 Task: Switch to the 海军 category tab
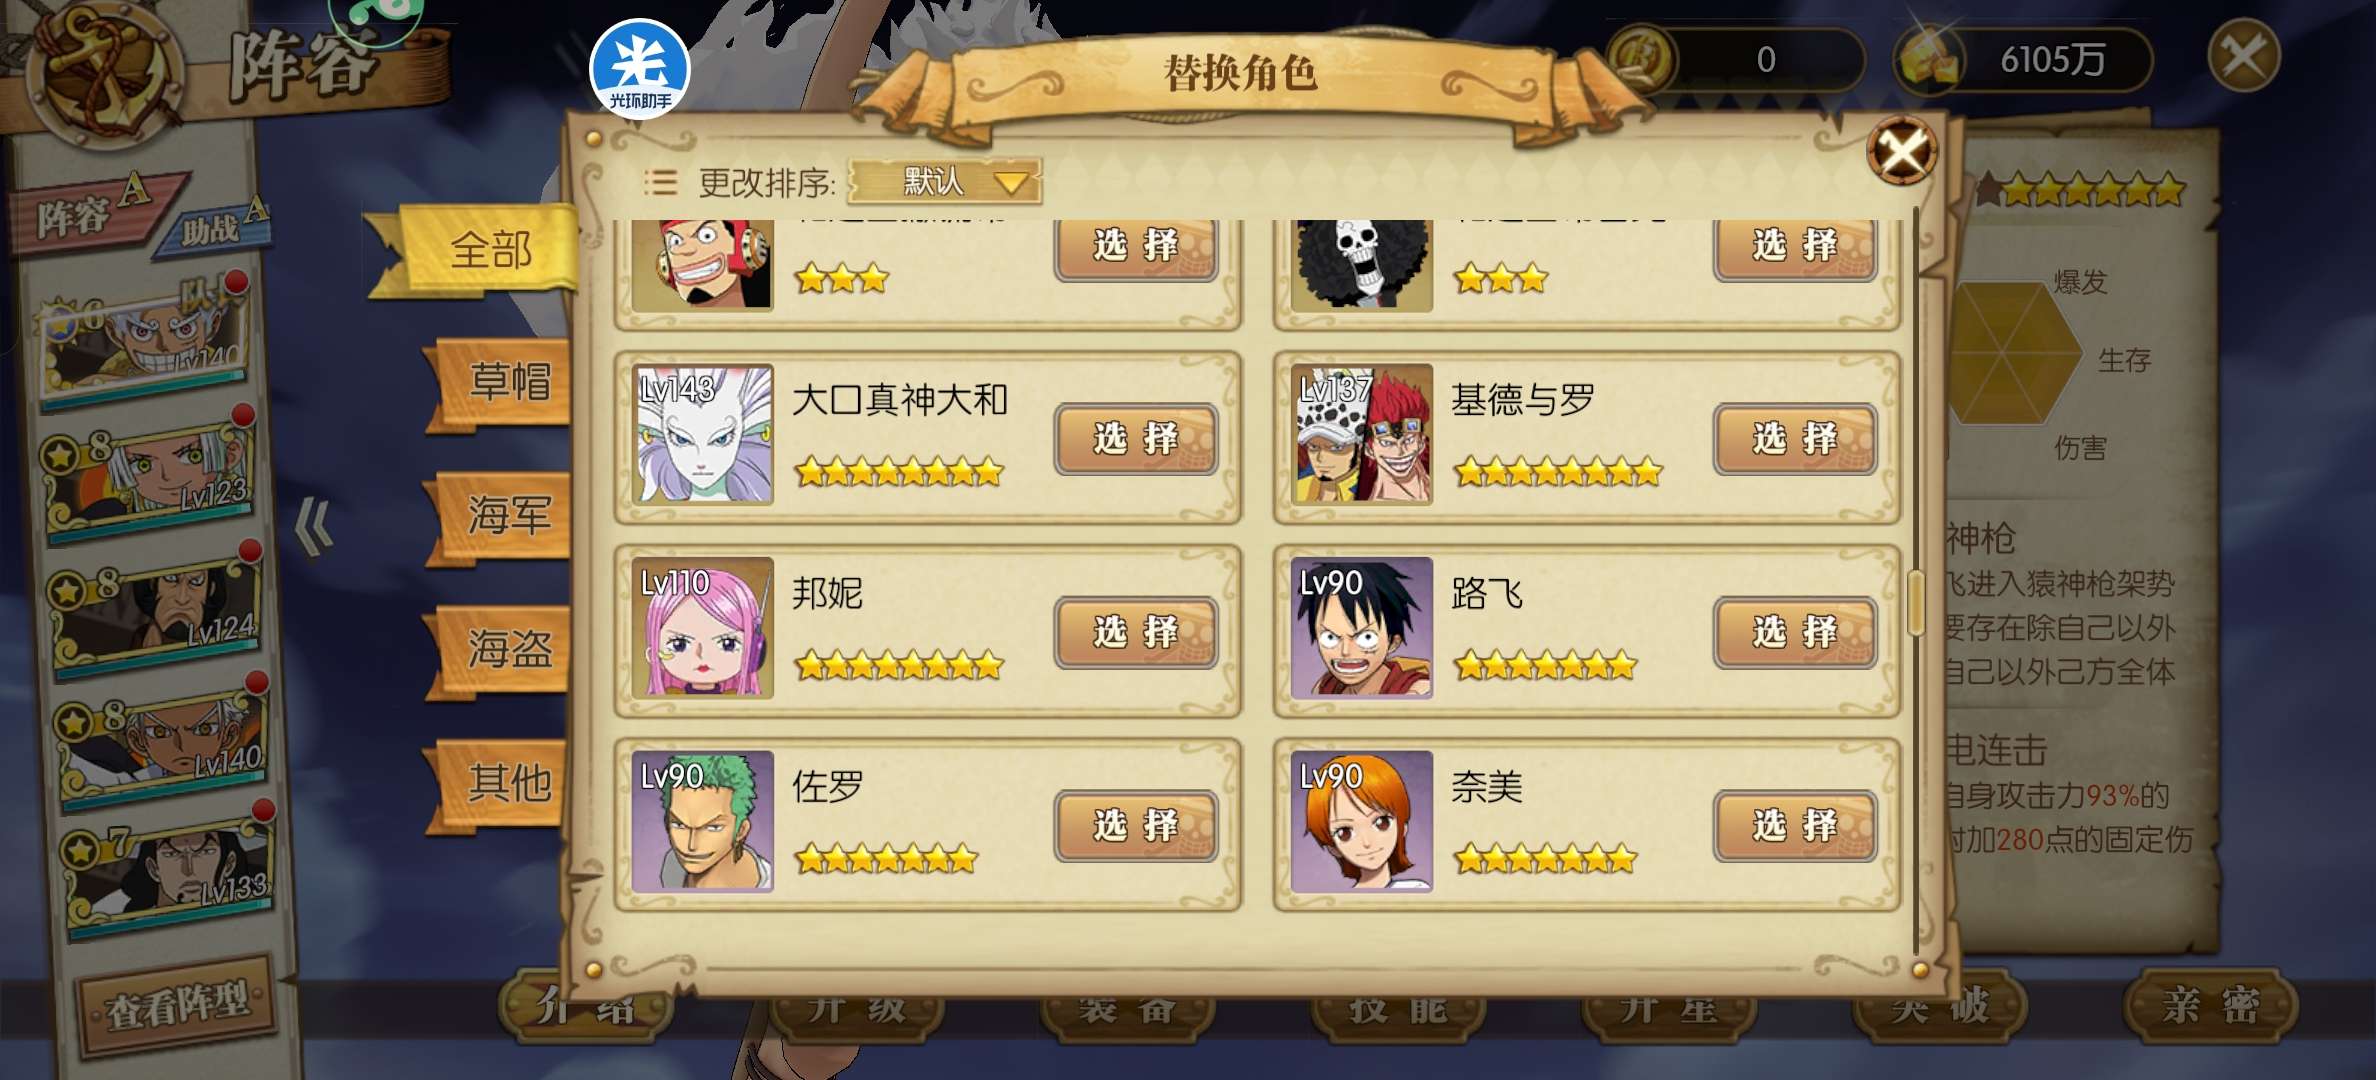click(505, 516)
